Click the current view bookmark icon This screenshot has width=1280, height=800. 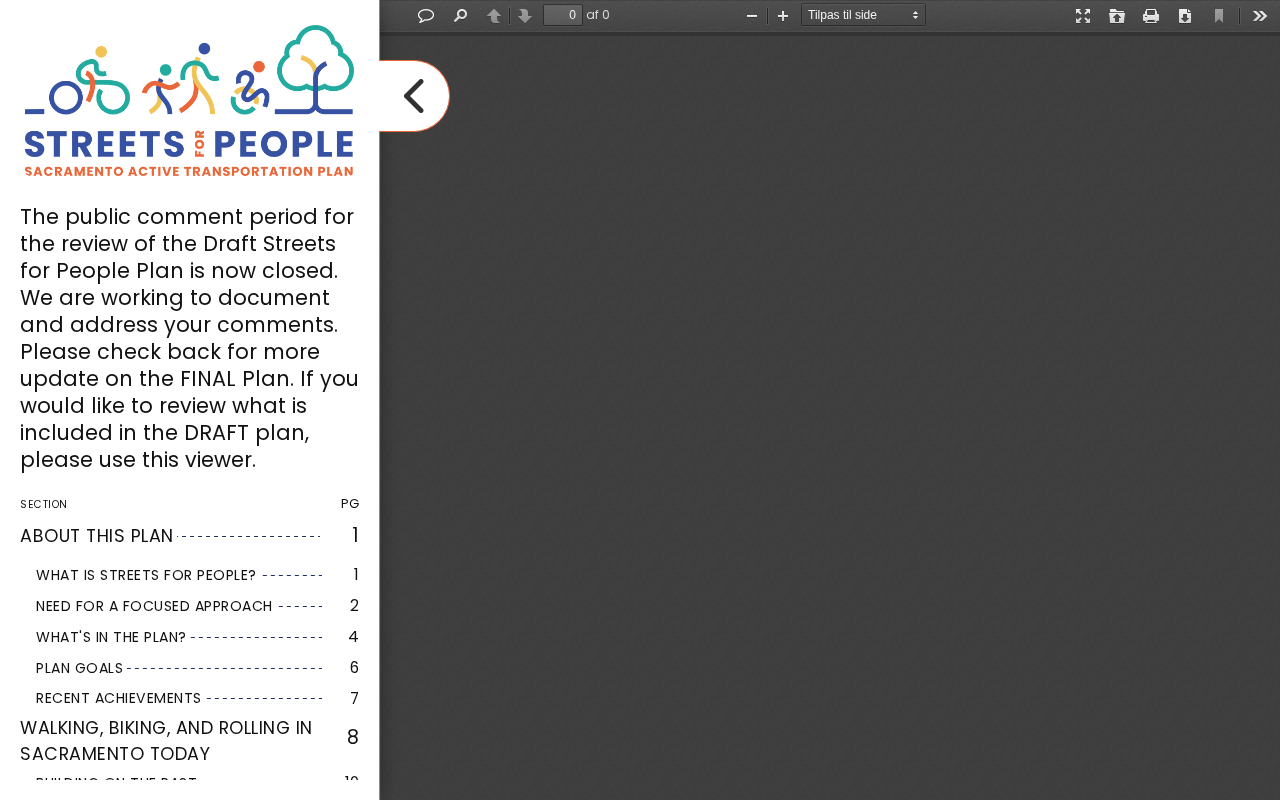(1219, 15)
